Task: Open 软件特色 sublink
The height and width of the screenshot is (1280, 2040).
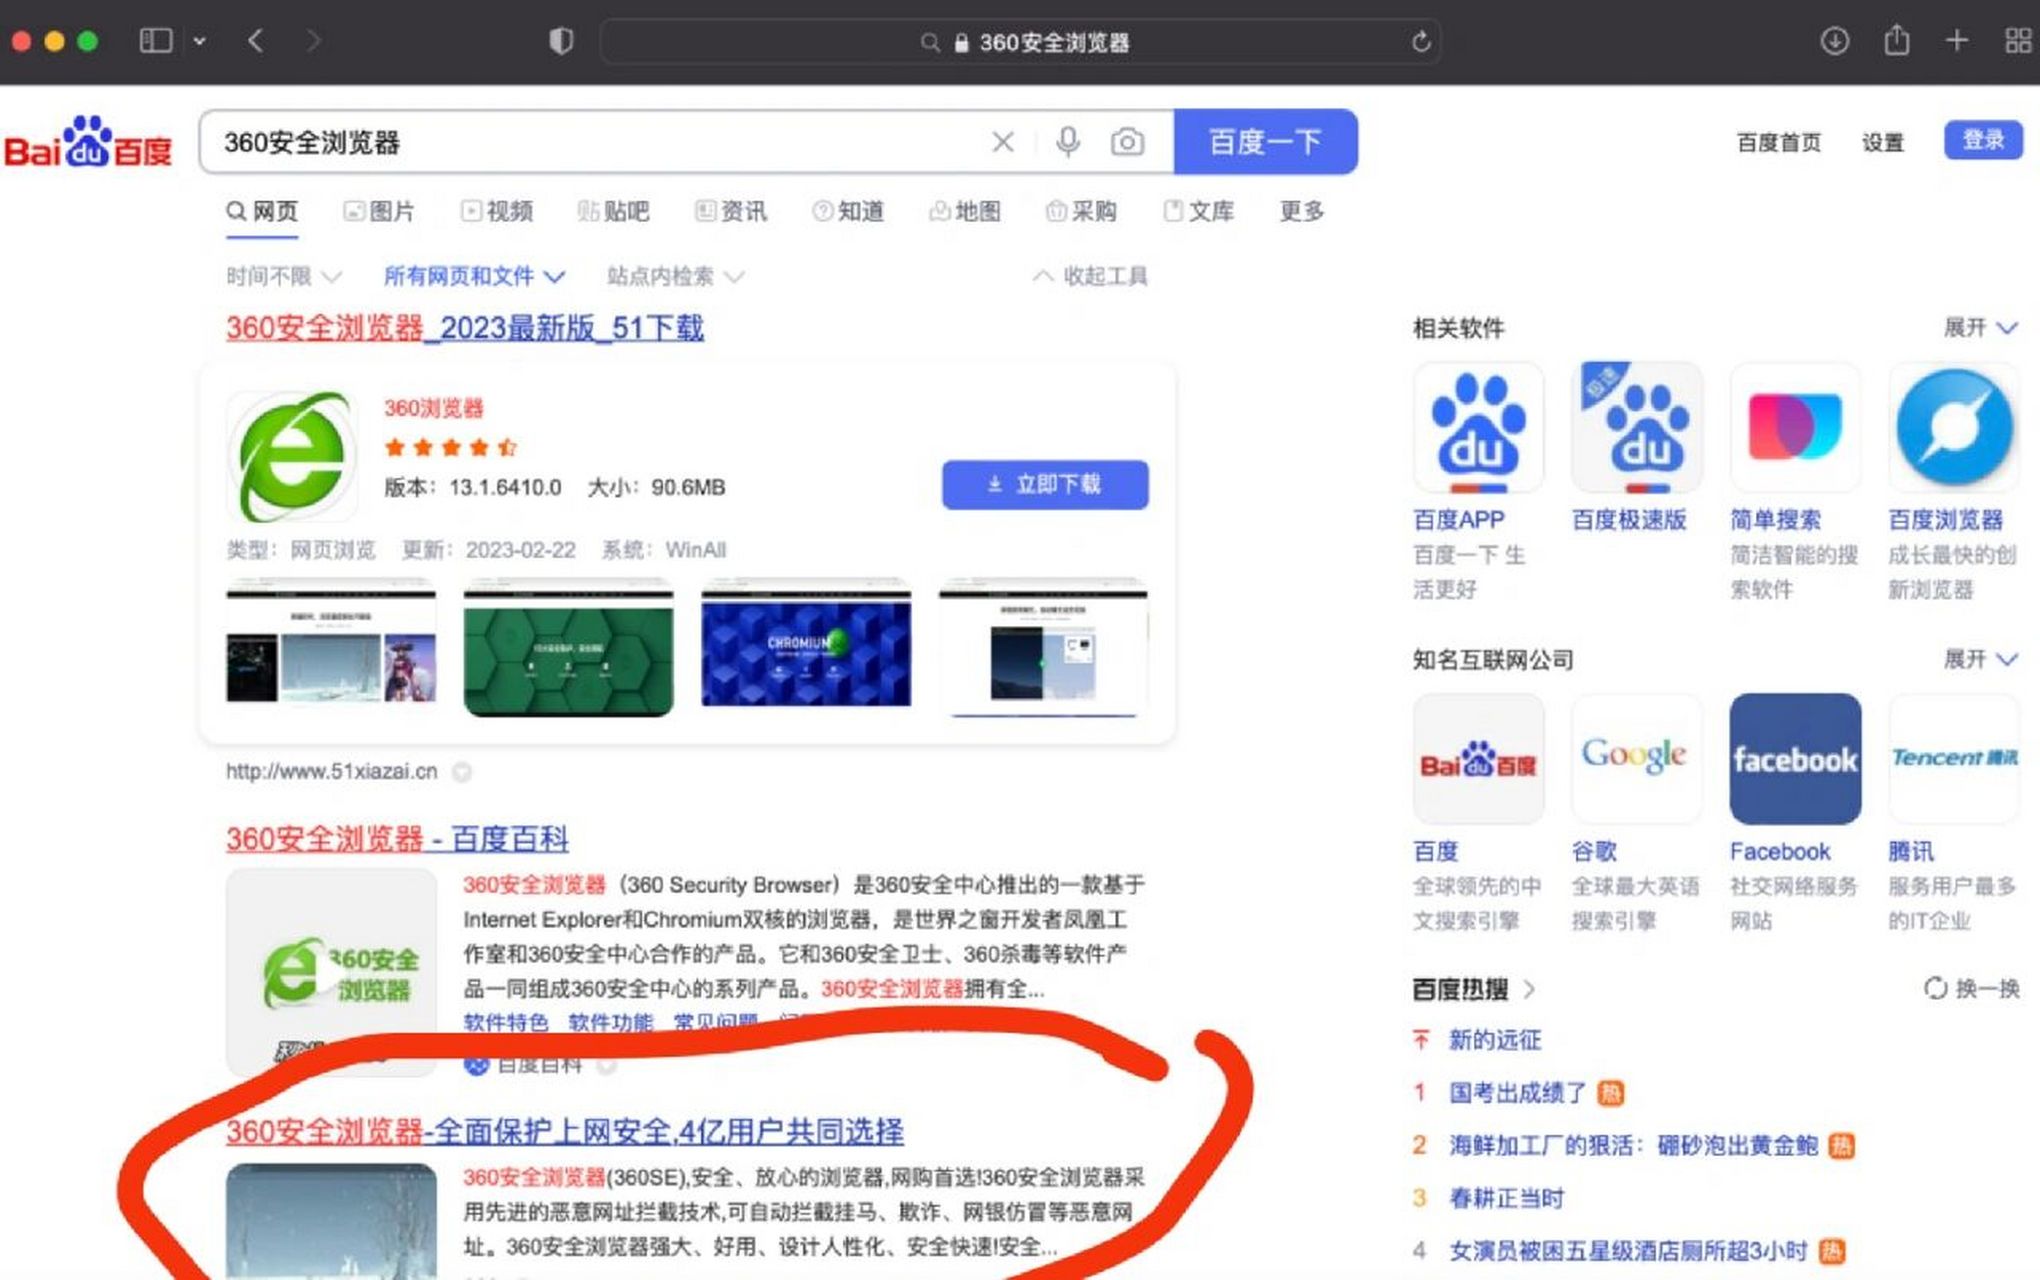Action: click(506, 1022)
